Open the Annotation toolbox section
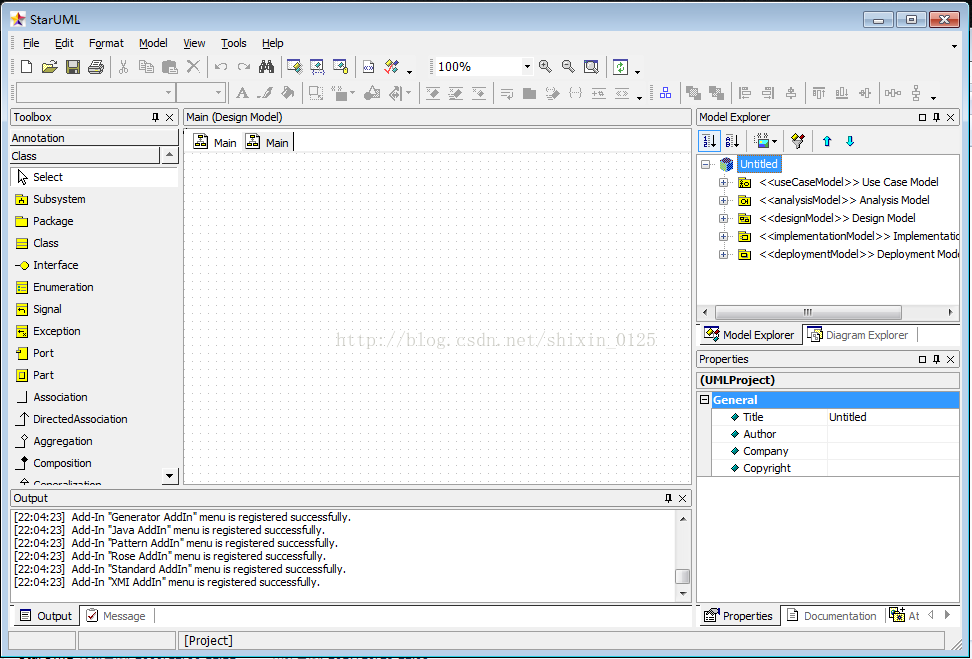The image size is (972, 659). [94, 138]
